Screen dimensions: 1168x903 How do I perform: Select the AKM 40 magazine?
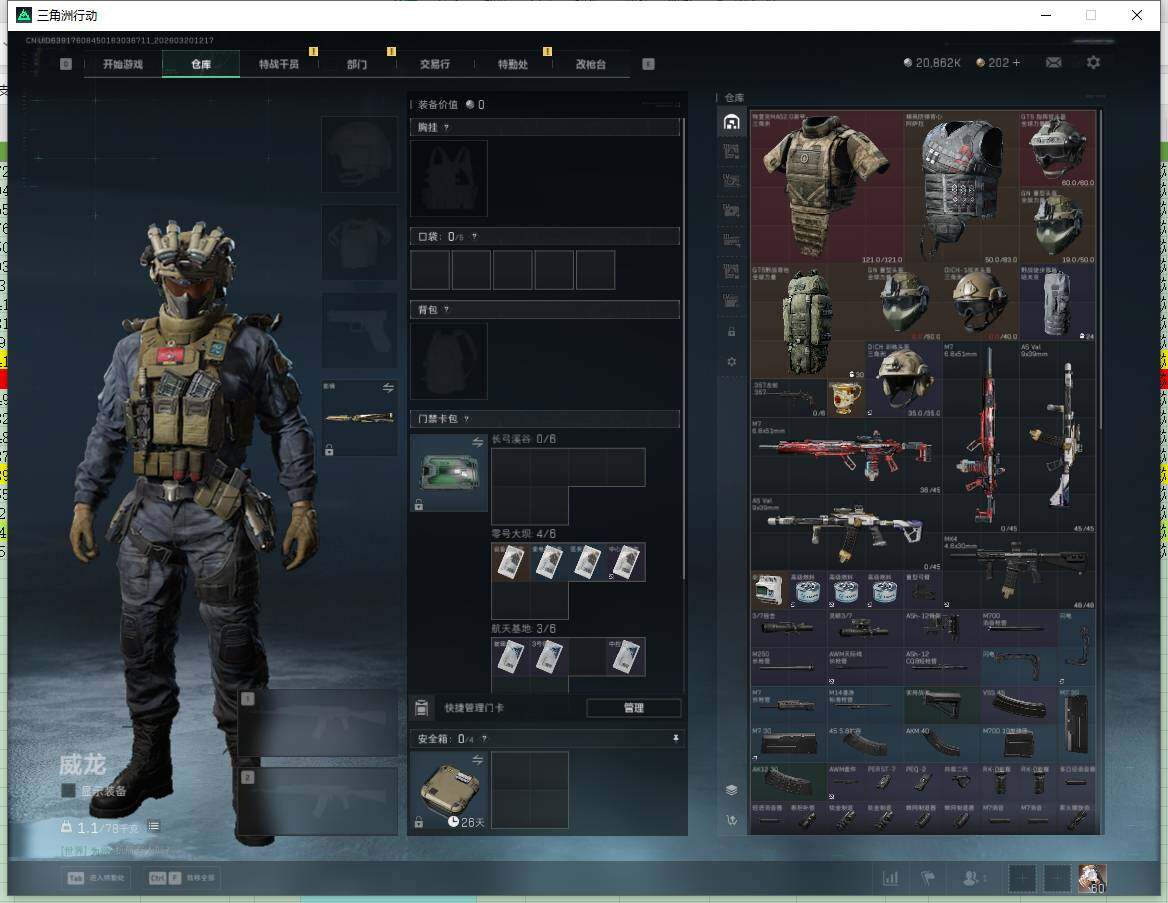click(942, 743)
